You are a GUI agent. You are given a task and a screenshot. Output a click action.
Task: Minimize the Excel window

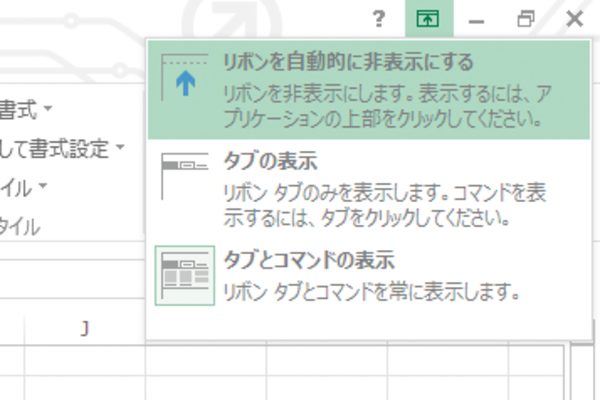click(x=476, y=21)
